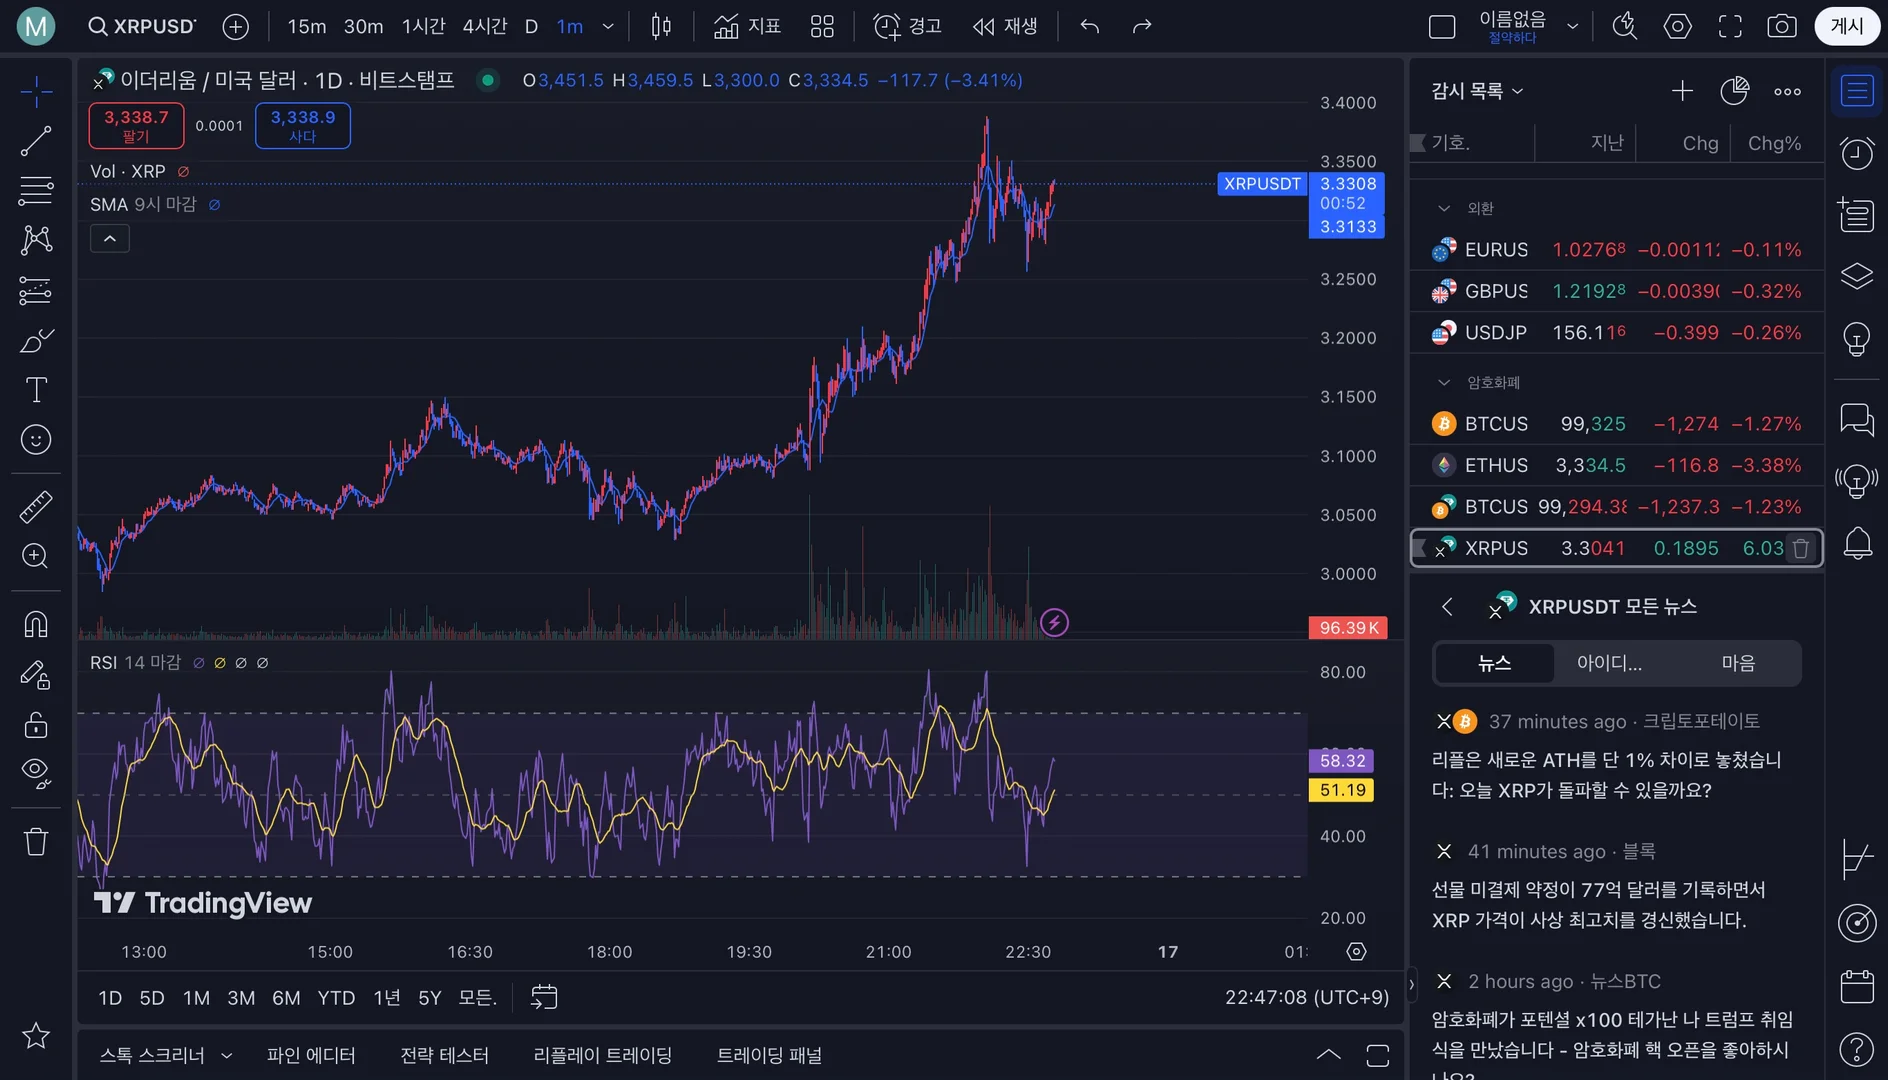This screenshot has height=1080, width=1888.
Task: Open watchlist advanced view pie icon
Action: 1735,91
